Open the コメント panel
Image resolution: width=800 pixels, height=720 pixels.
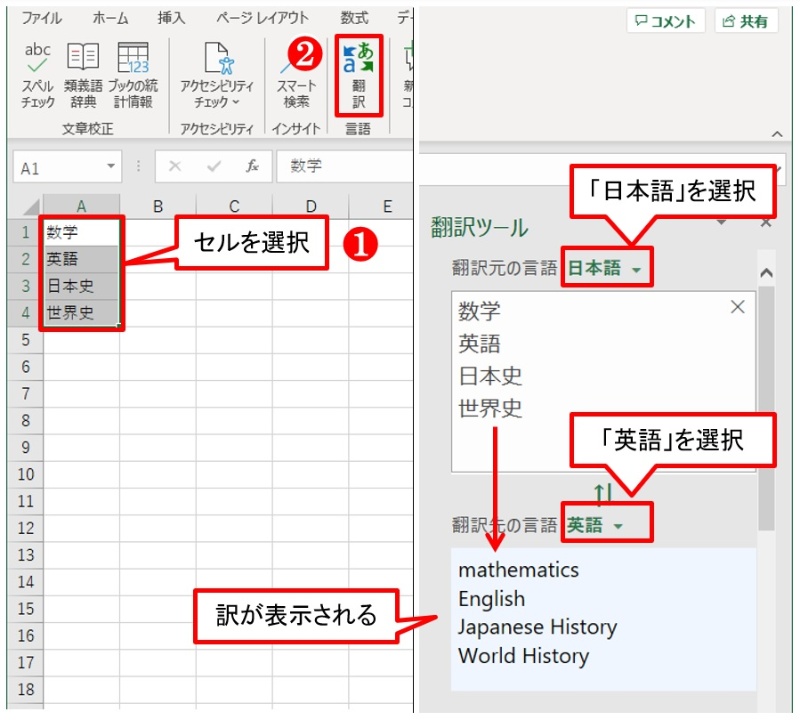[666, 19]
